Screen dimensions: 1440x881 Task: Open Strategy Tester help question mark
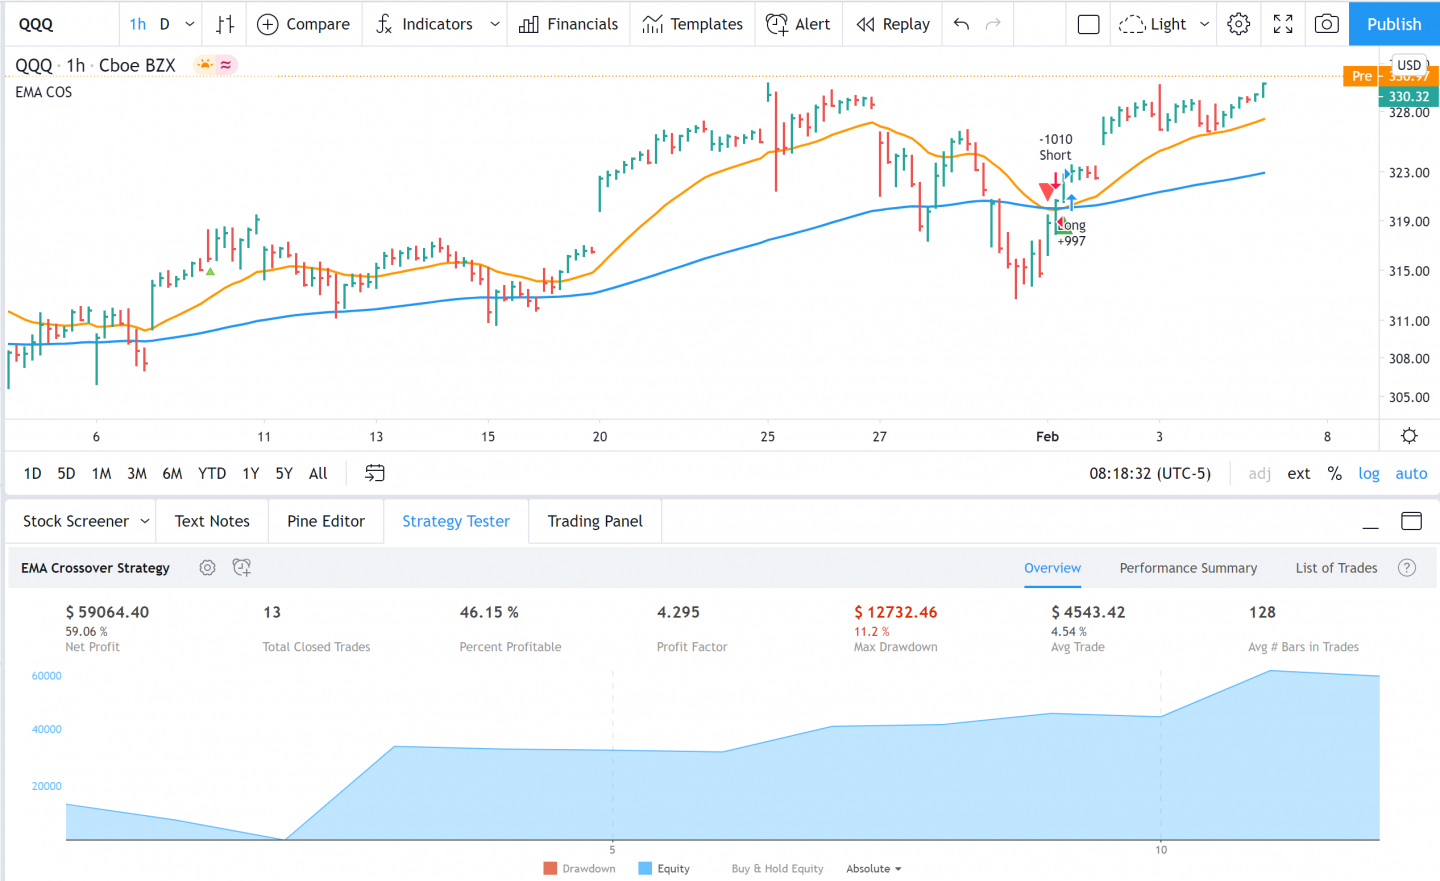click(1407, 567)
